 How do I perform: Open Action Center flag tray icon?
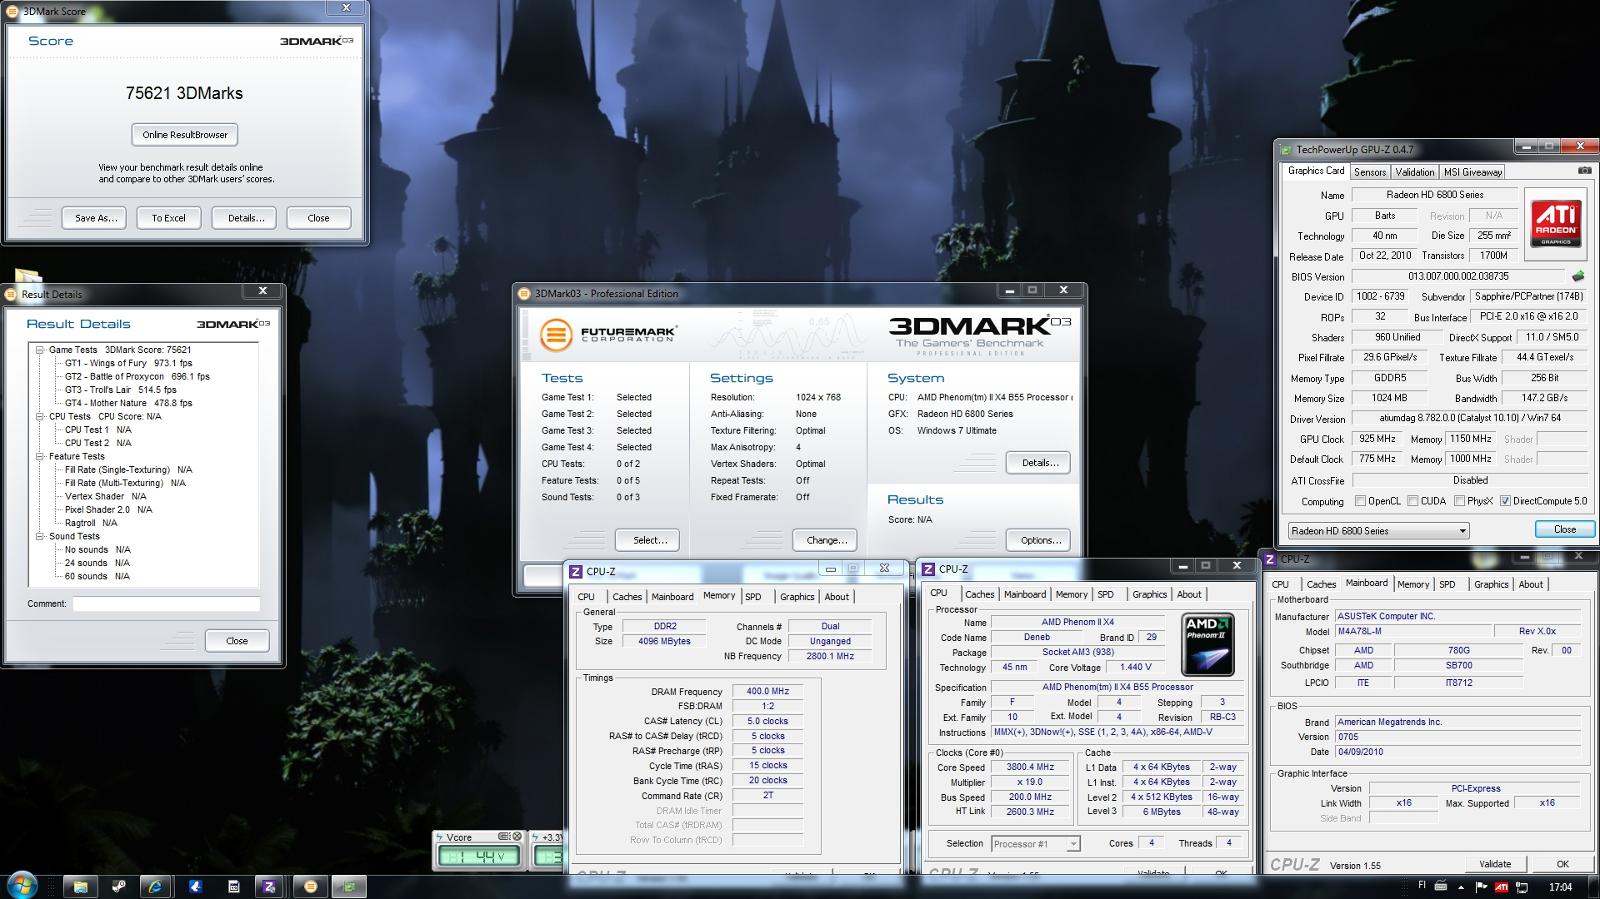click(1481, 887)
